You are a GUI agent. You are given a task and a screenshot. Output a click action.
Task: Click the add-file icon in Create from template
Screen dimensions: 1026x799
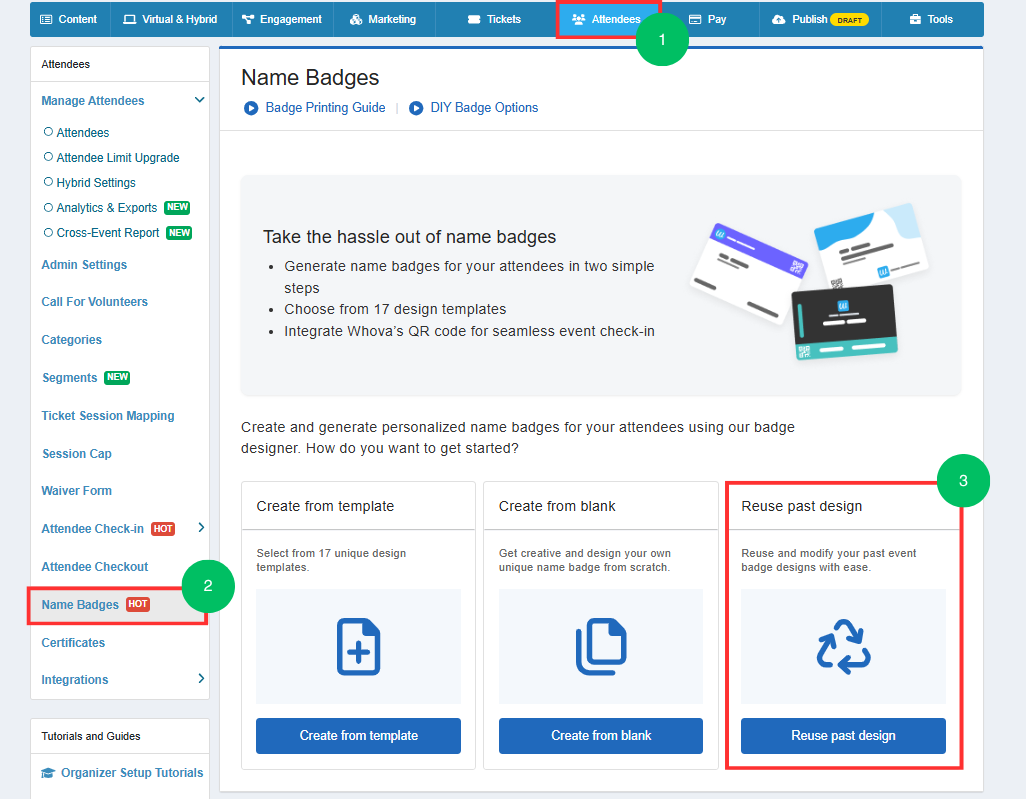[x=359, y=647]
